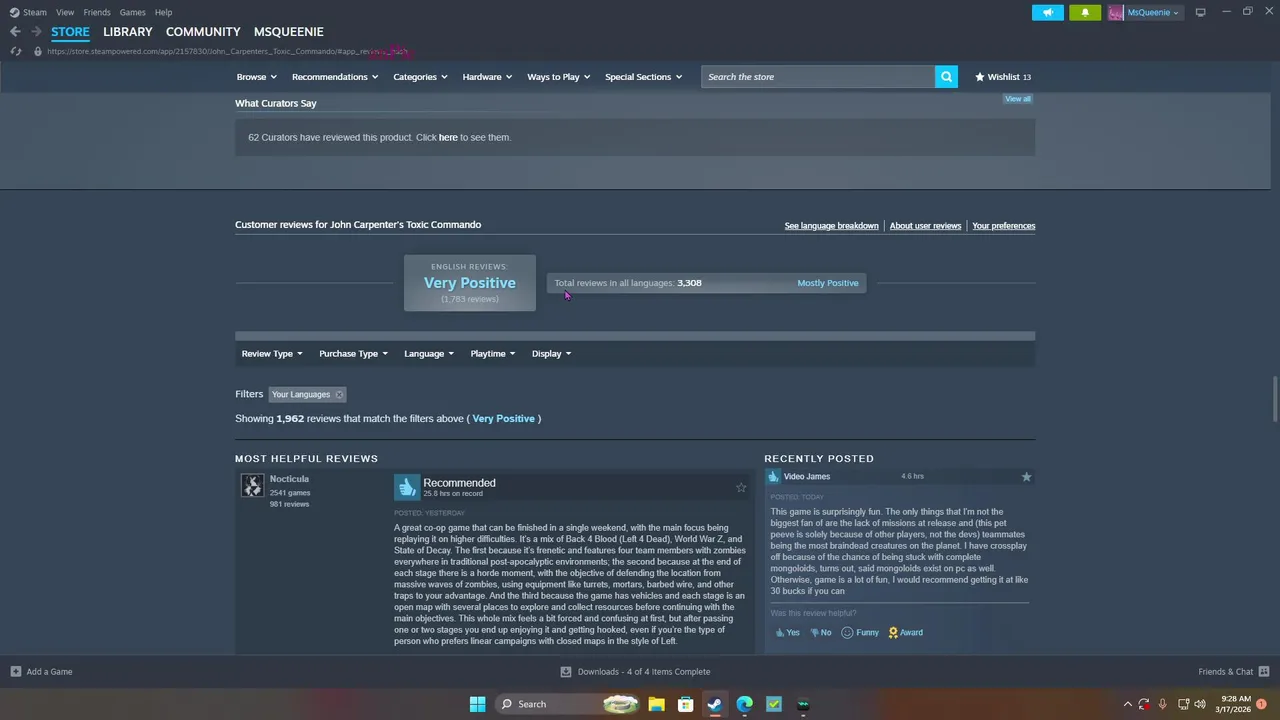Click the Steam store search magnifier button

(946, 77)
